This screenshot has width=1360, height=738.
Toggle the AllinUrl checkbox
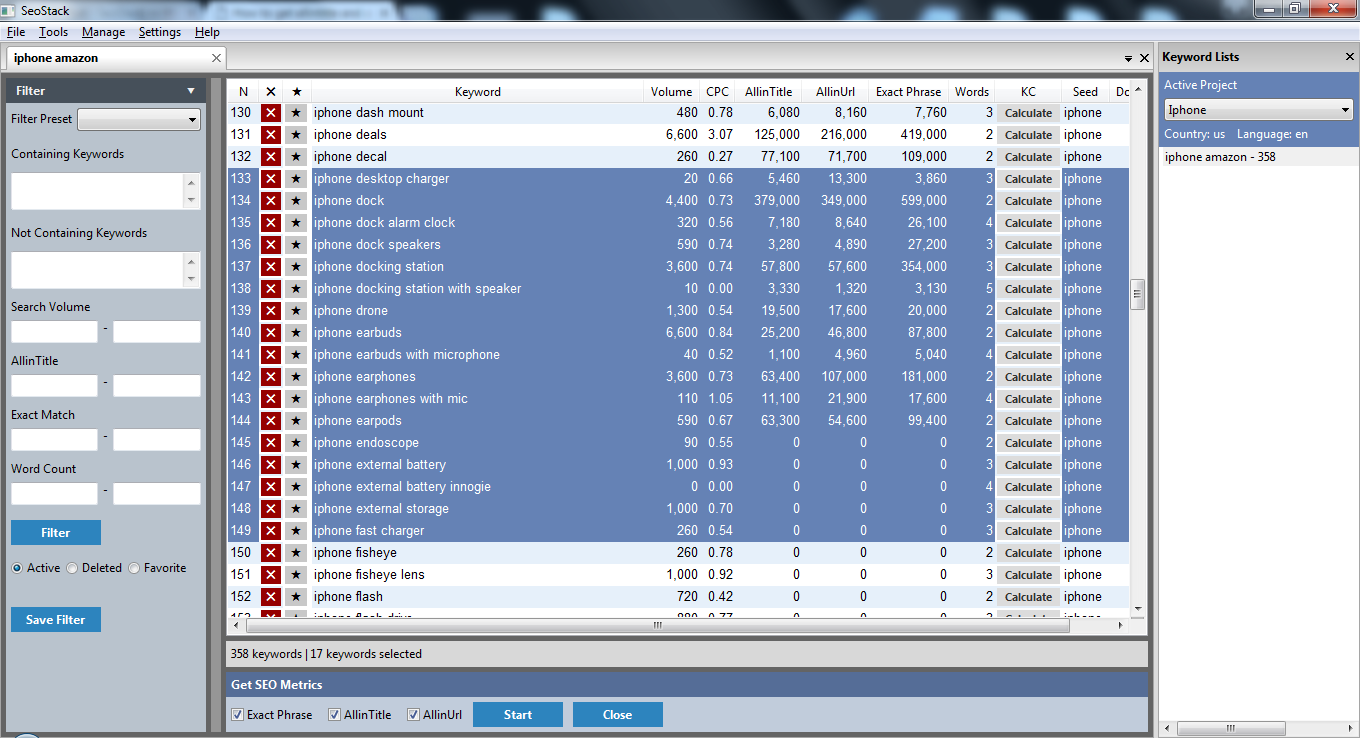pyautogui.click(x=413, y=715)
